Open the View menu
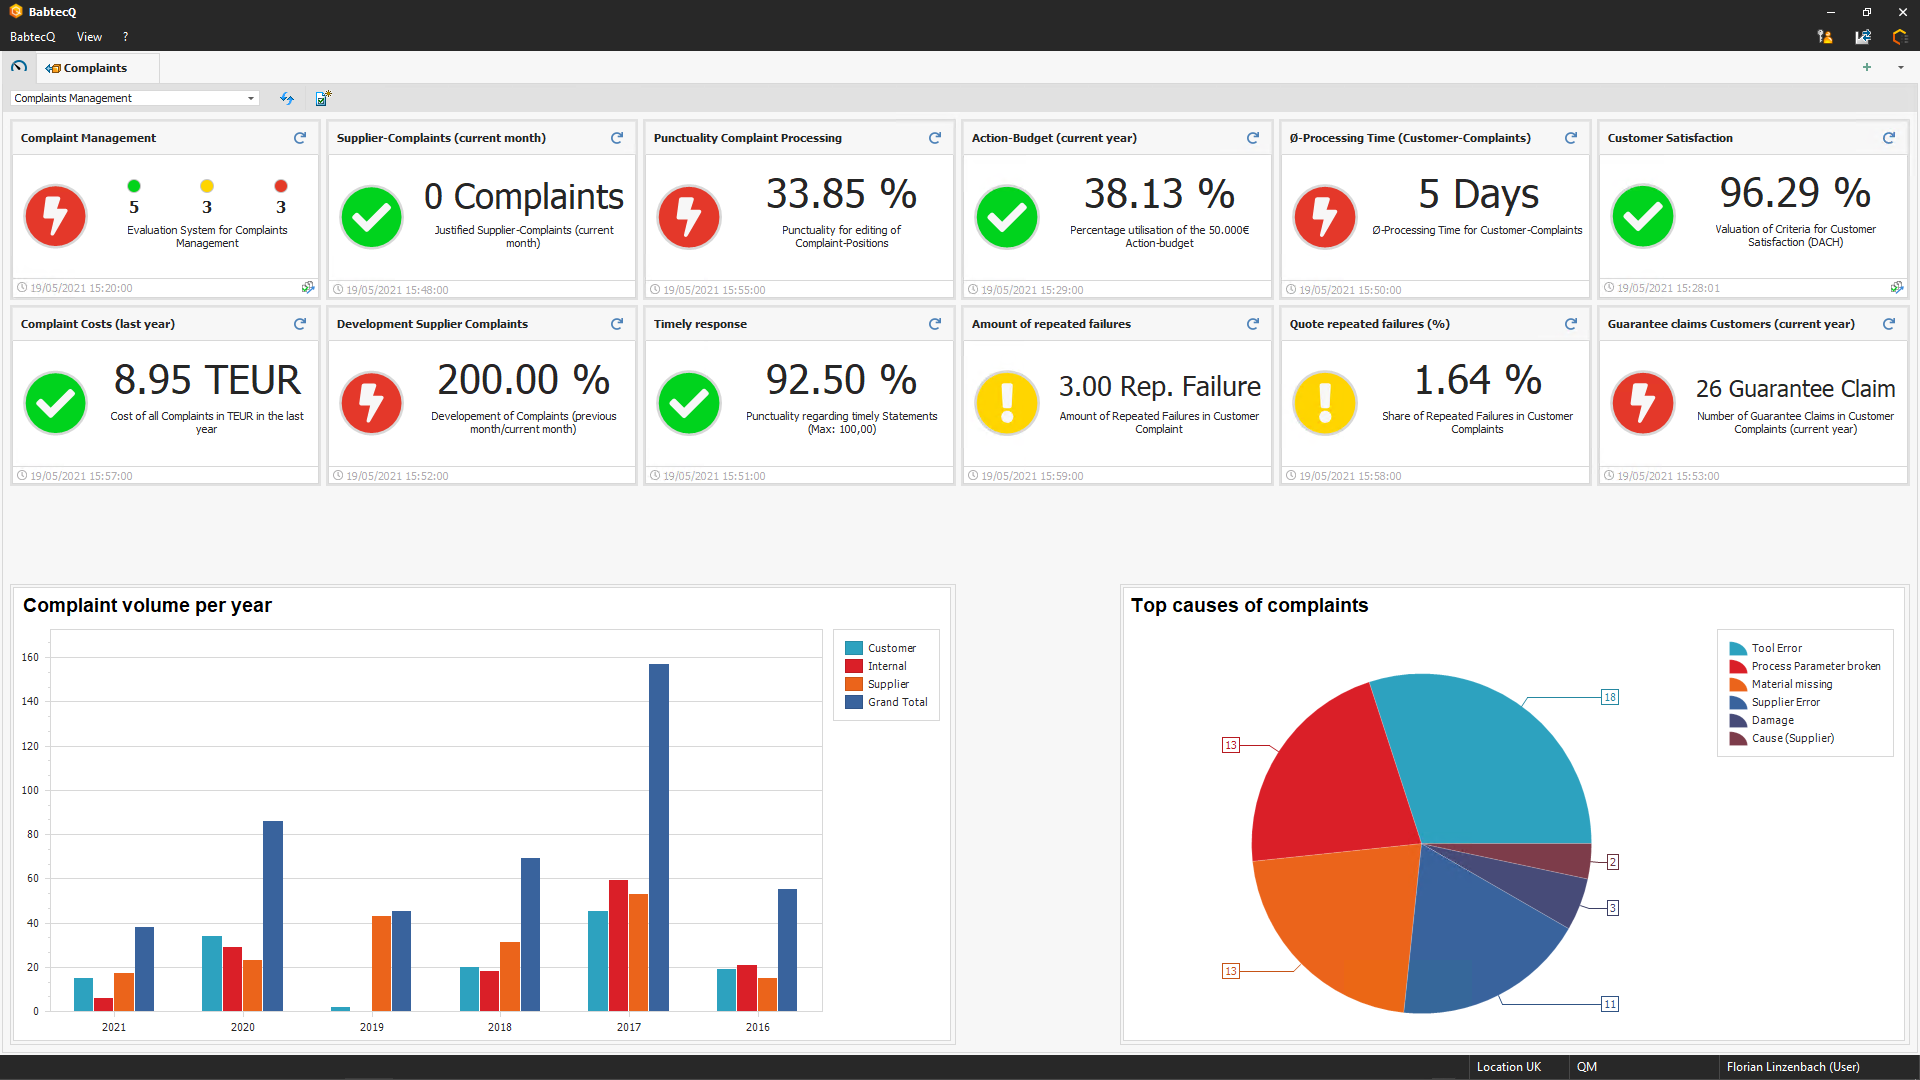The height and width of the screenshot is (1080, 1920). pyautogui.click(x=89, y=37)
